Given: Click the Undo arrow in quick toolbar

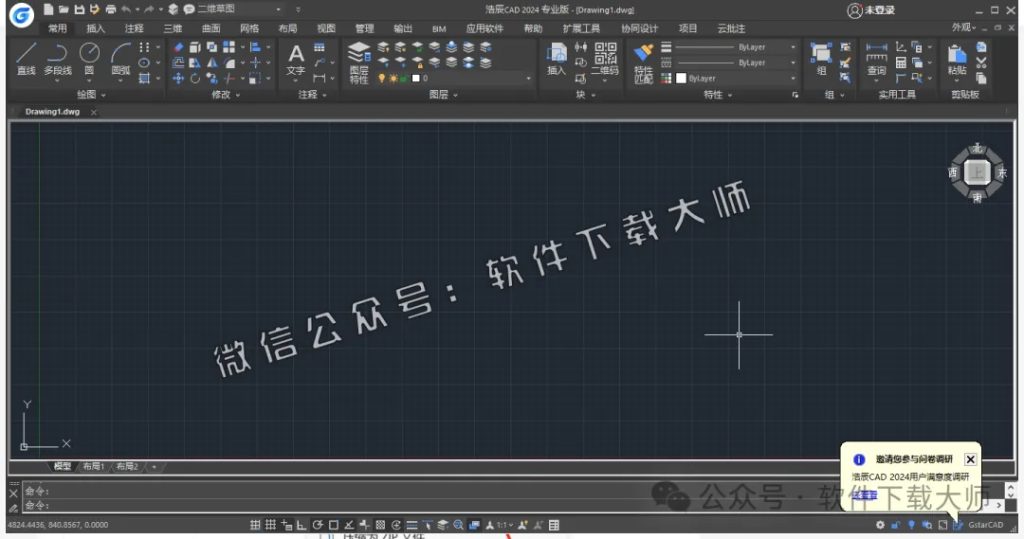Looking at the screenshot, I should (126, 9).
